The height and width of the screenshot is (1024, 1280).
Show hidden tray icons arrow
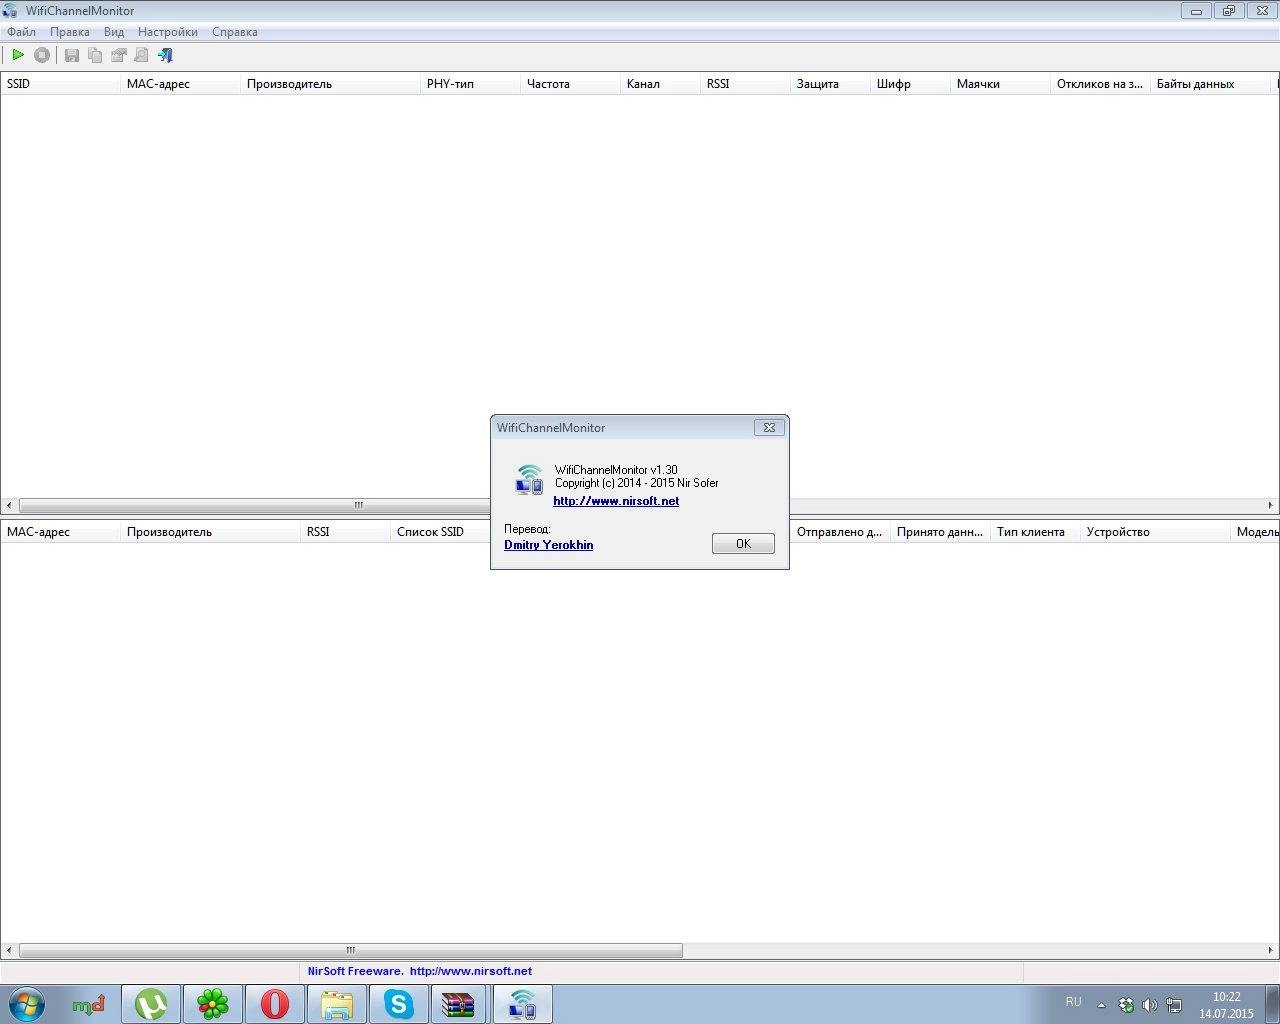[x=1101, y=1005]
